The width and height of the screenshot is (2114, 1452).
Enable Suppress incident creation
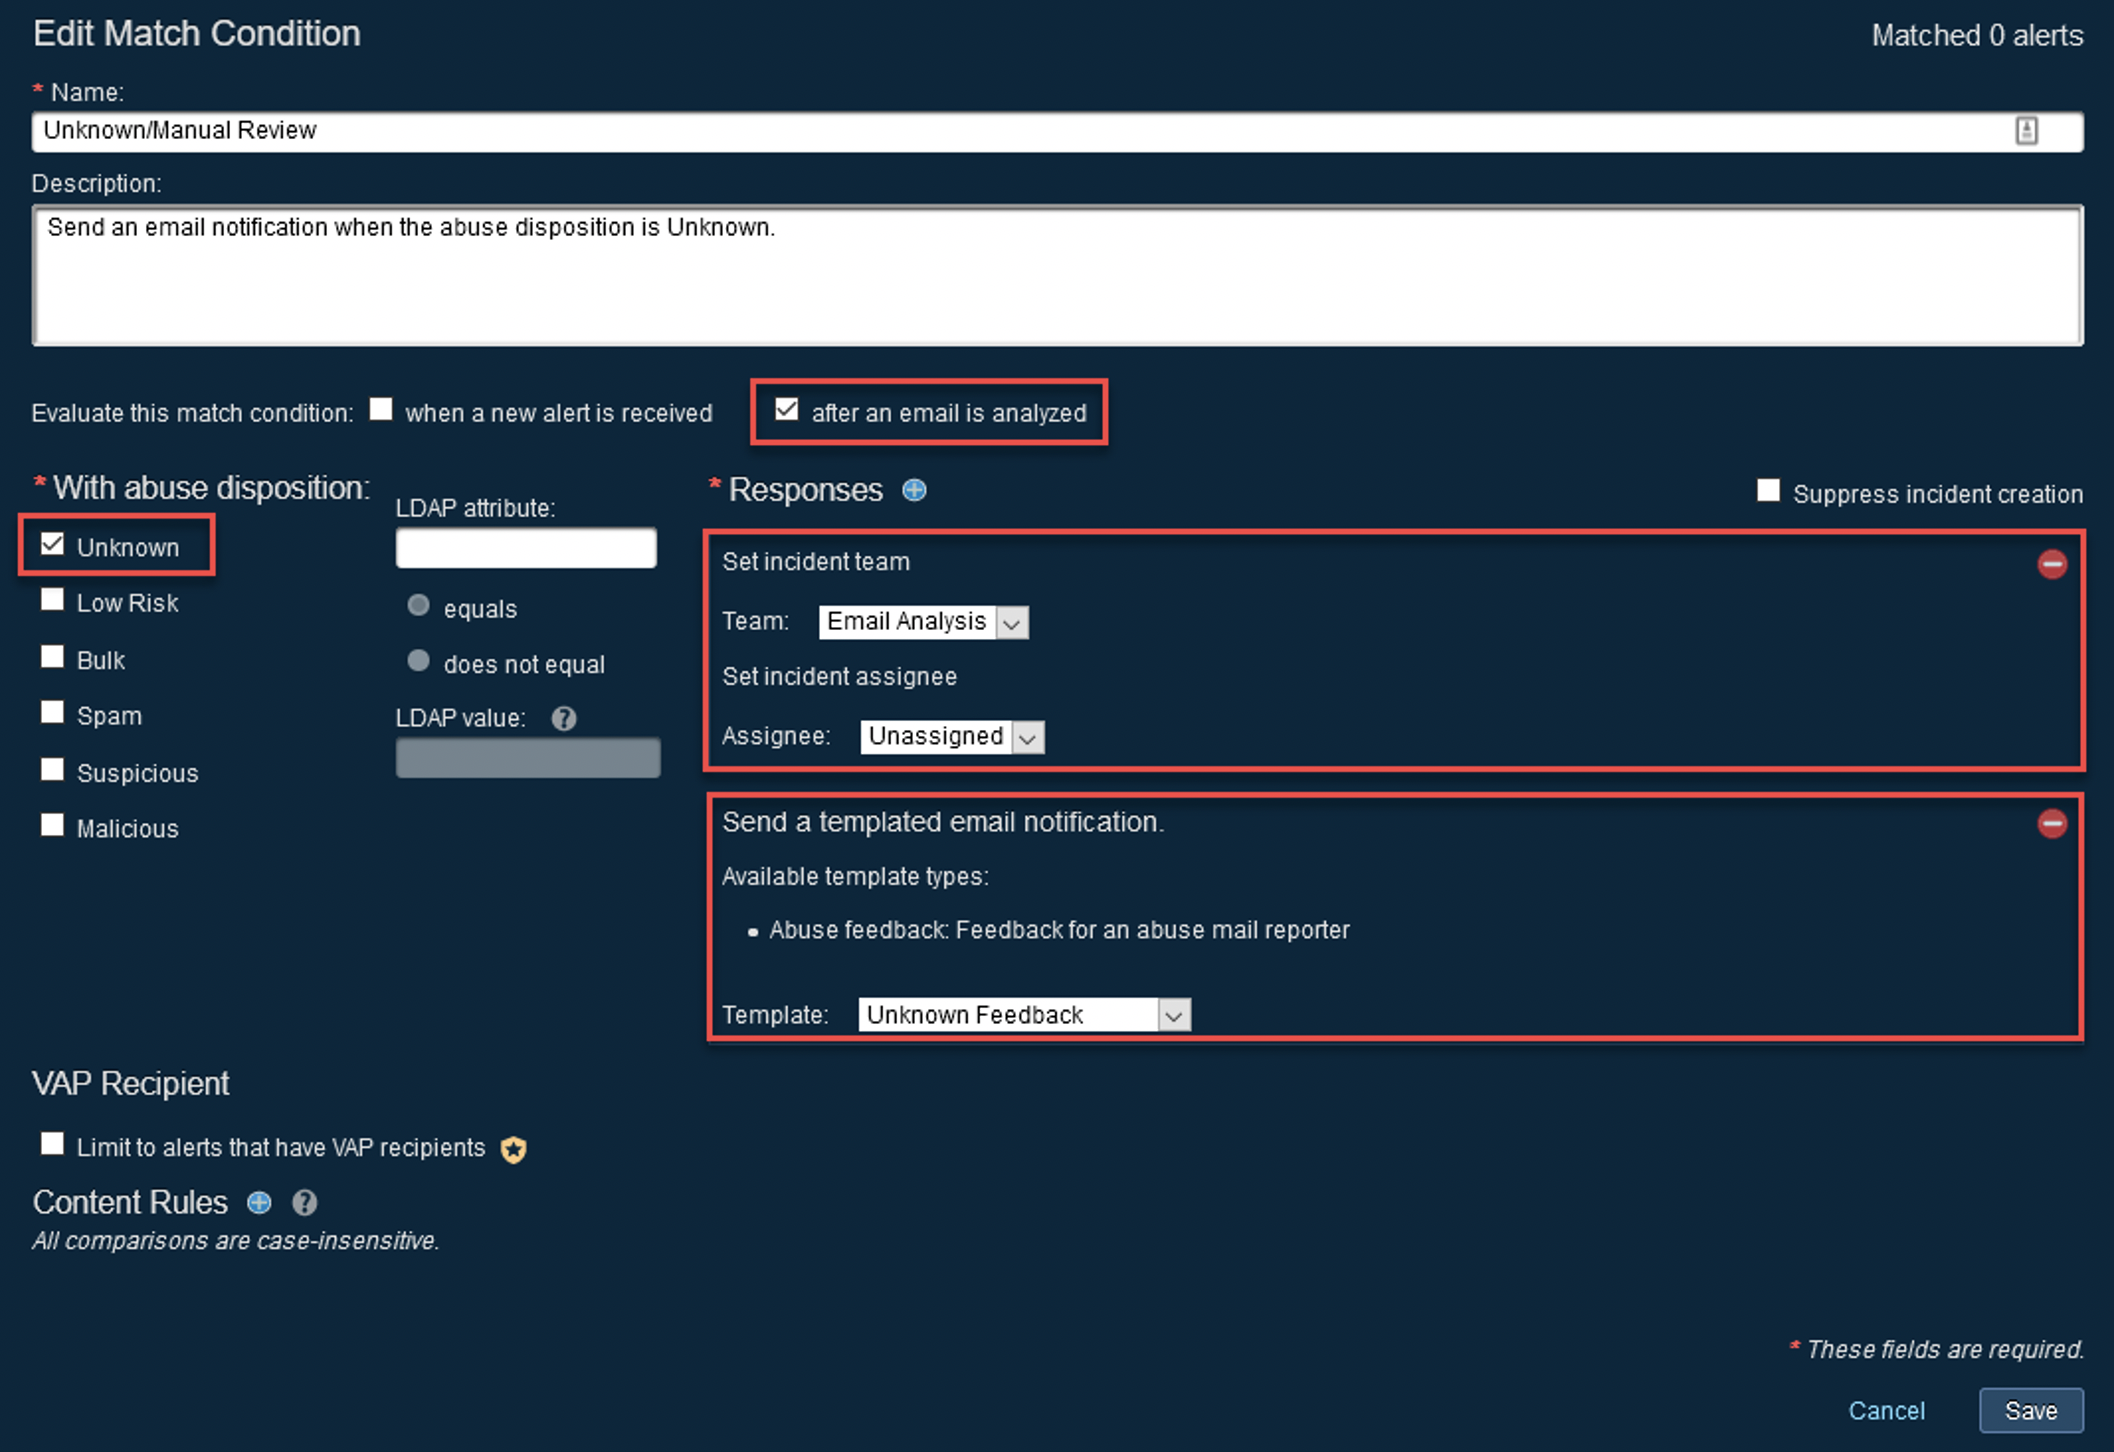[x=1768, y=491]
